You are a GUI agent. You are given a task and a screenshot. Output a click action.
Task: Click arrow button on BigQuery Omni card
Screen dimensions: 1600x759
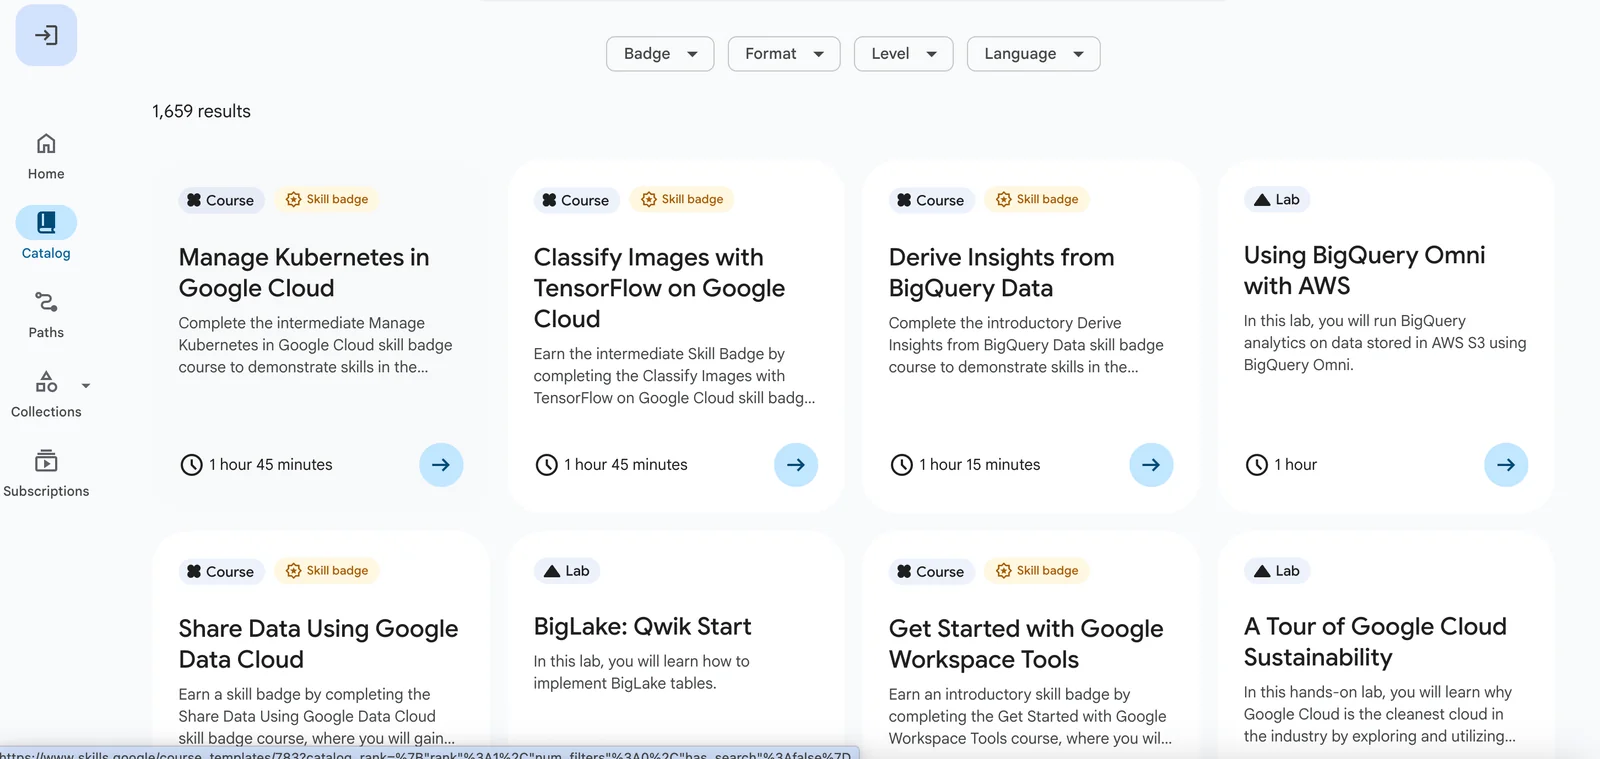(x=1506, y=465)
